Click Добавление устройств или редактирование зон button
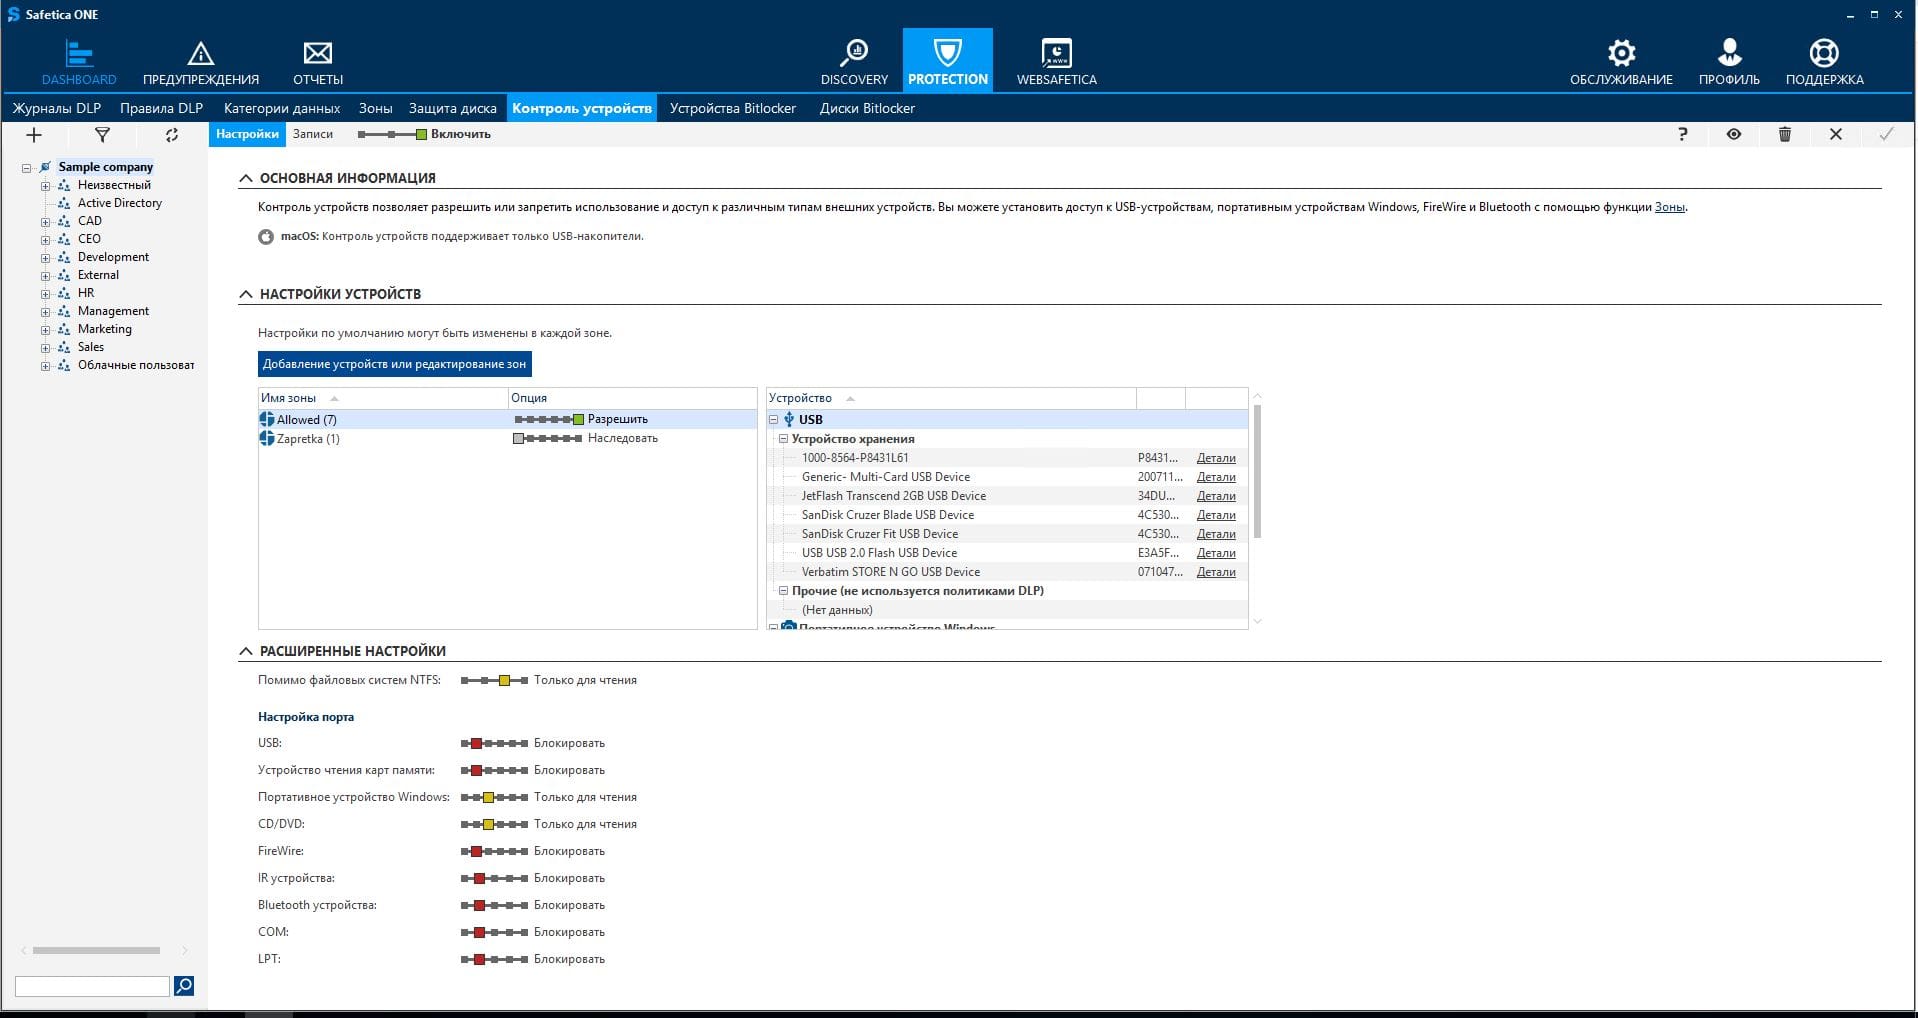The height and width of the screenshot is (1018, 1918). 394,364
